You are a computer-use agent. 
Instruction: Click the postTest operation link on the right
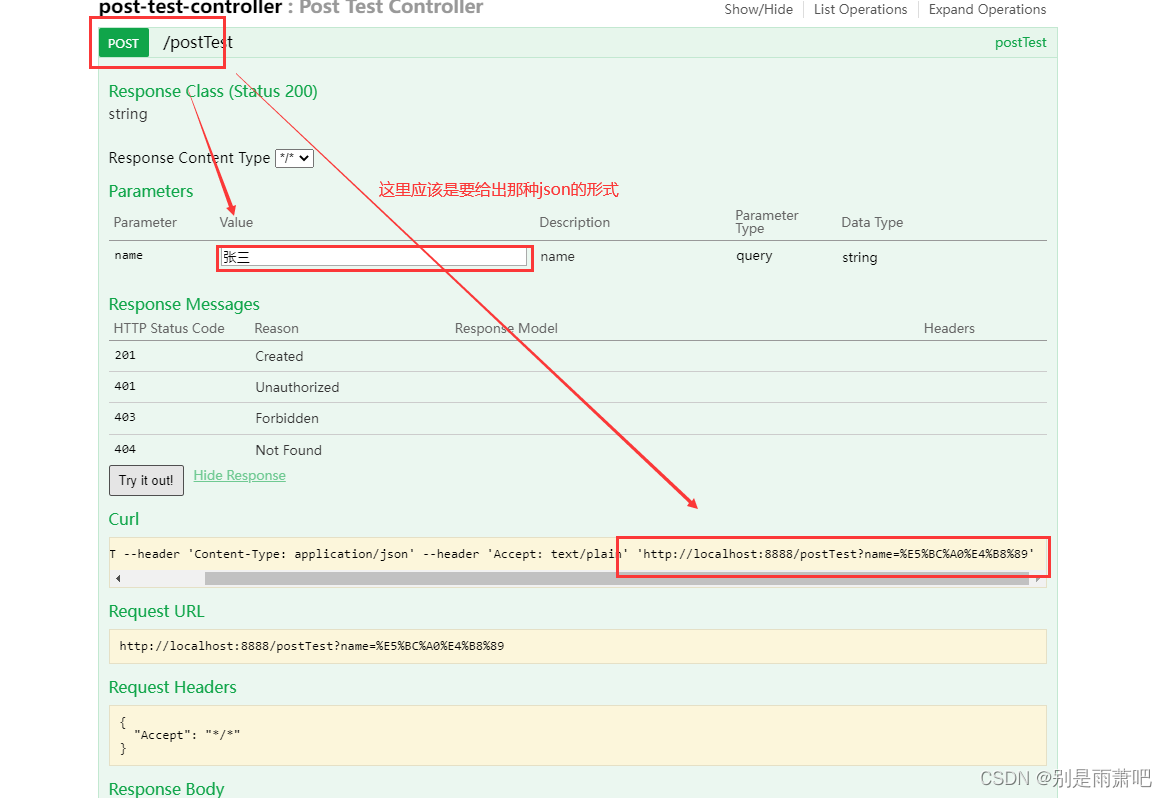(1020, 42)
